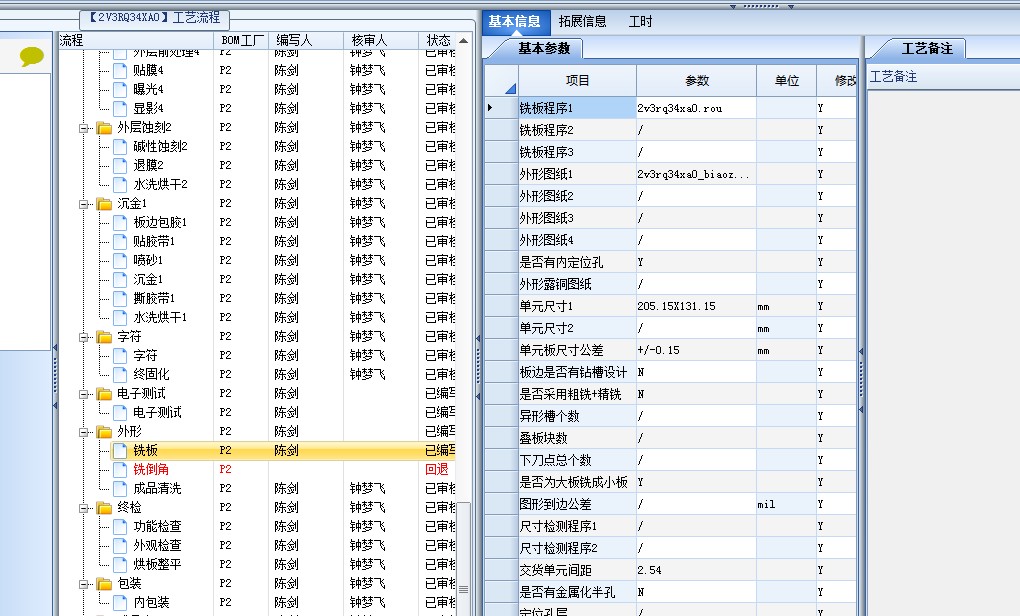The image size is (1020, 616).
Task: Click the folder icon of 字符
Action: click(x=104, y=336)
